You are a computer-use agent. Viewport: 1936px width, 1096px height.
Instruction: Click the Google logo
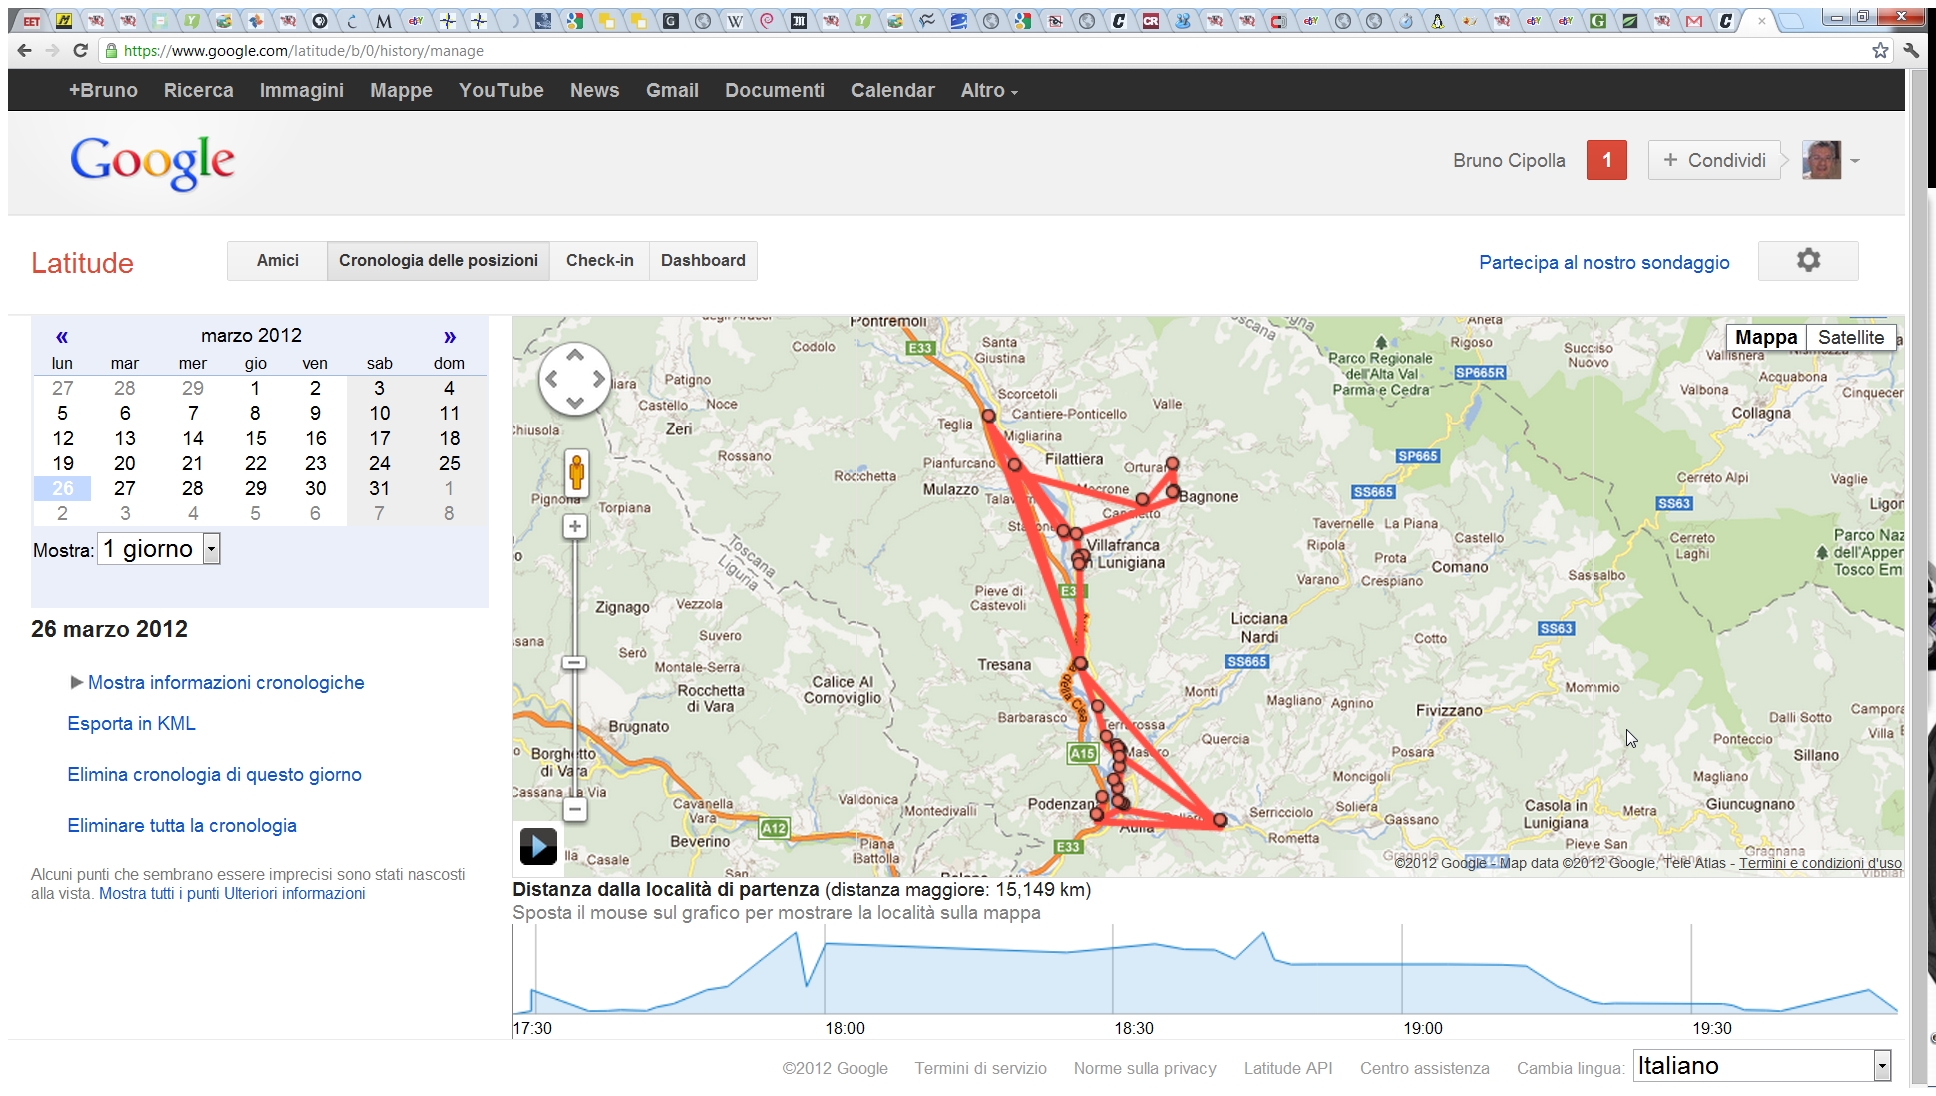[x=152, y=162]
